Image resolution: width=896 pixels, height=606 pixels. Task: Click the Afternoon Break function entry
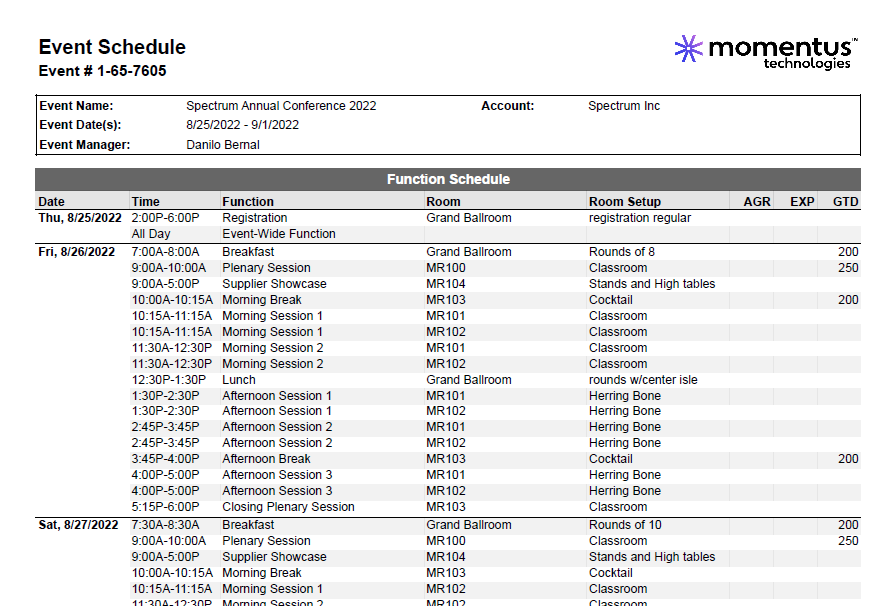pyautogui.click(x=266, y=459)
